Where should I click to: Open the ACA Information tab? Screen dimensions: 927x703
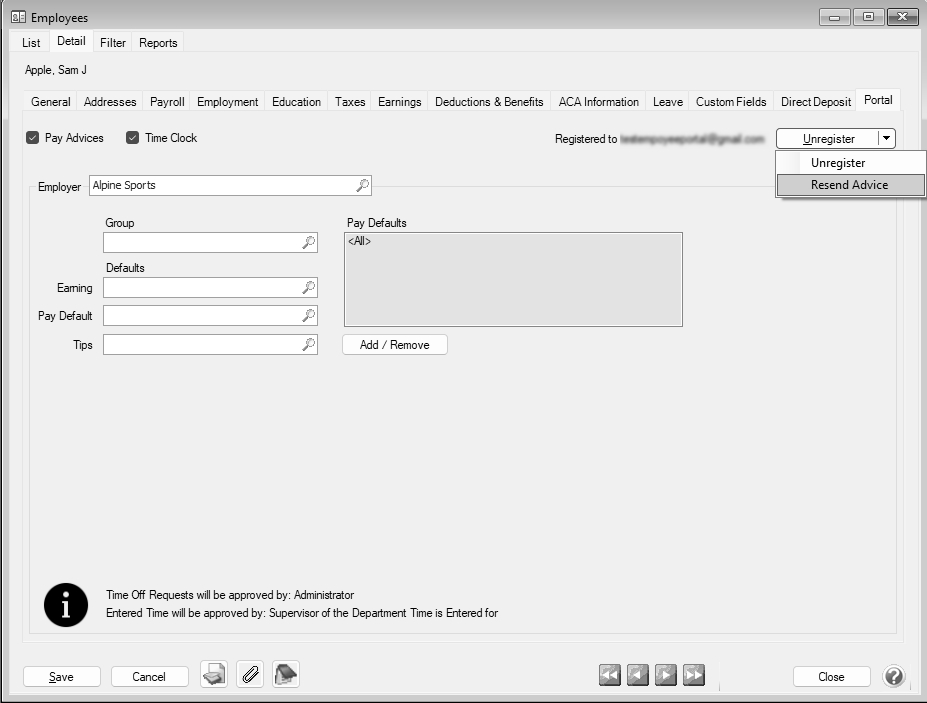point(598,102)
